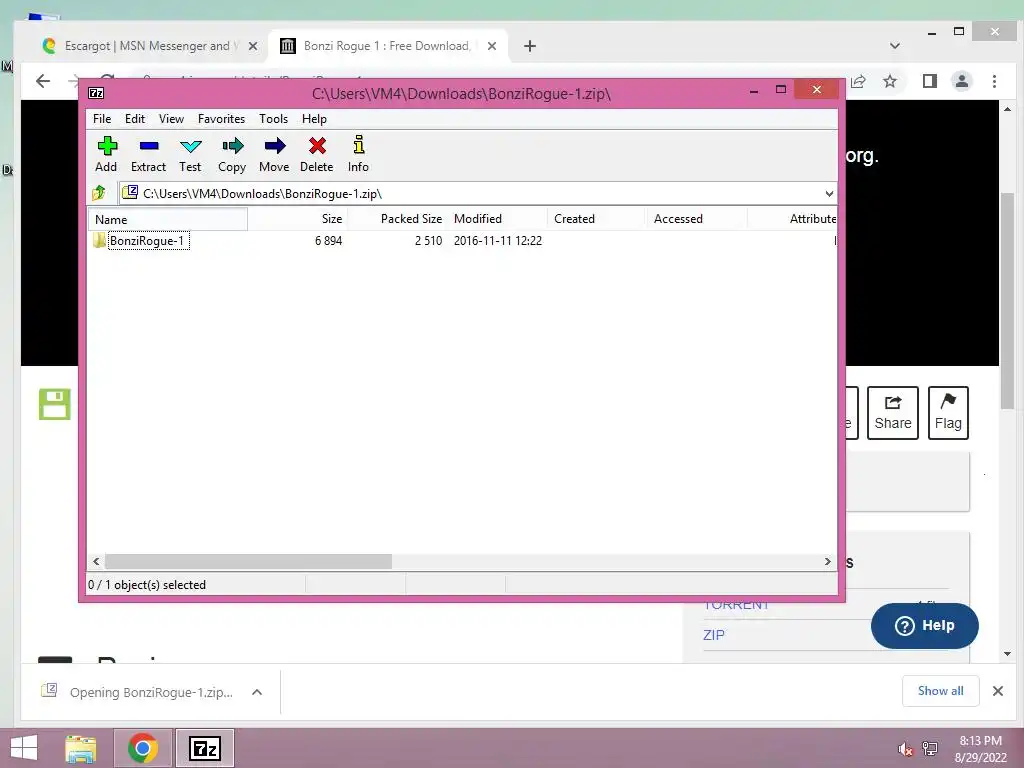
Task: Extract files with the Extract toolbar icon
Action: pos(148,154)
